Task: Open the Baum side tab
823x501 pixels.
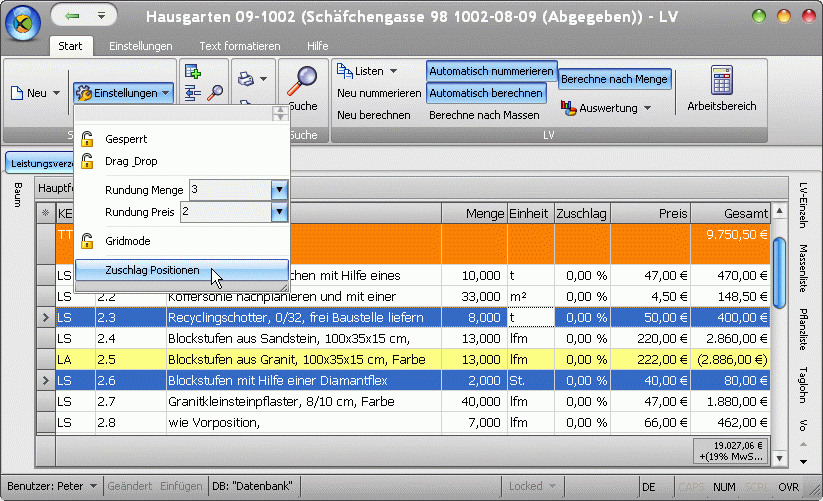Action: (x=18, y=195)
